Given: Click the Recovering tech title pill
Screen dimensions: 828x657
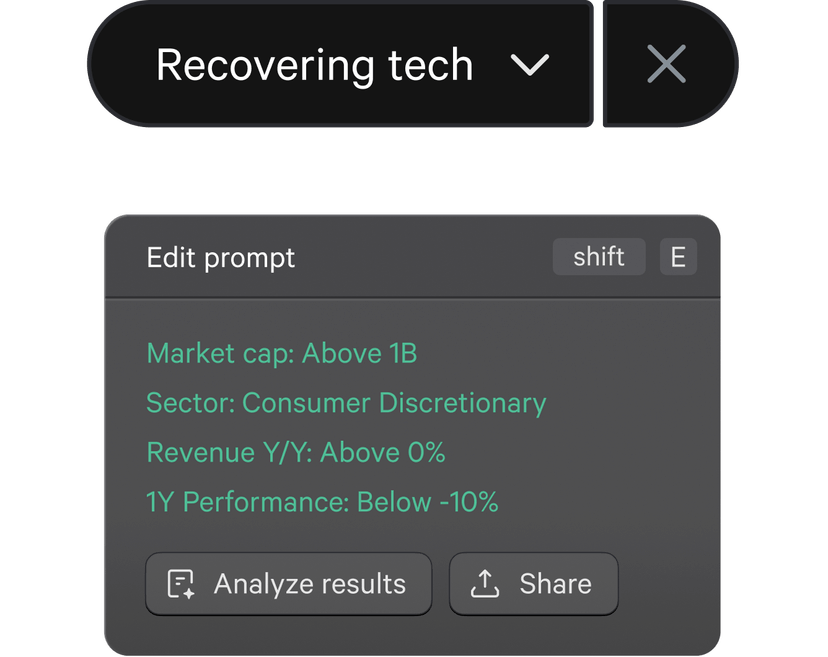Looking at the screenshot, I should (317, 65).
